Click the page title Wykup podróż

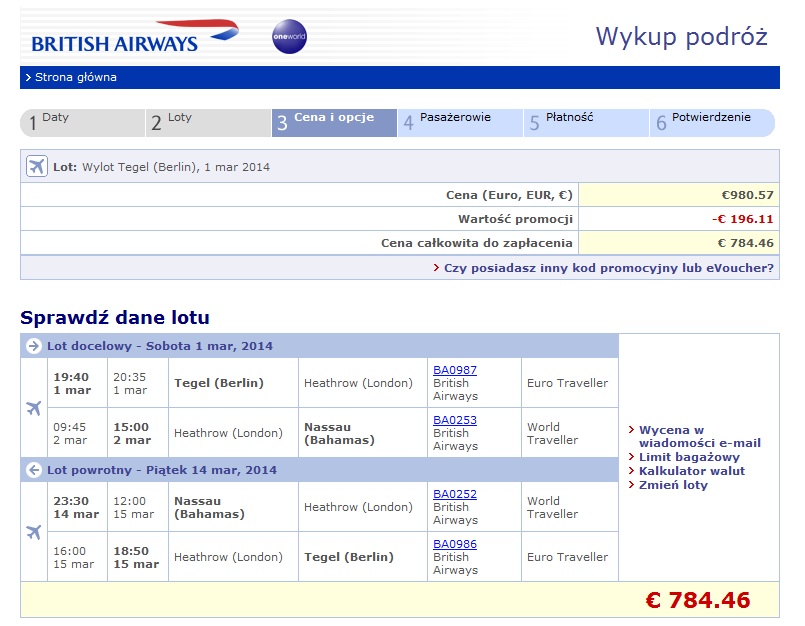coord(681,37)
